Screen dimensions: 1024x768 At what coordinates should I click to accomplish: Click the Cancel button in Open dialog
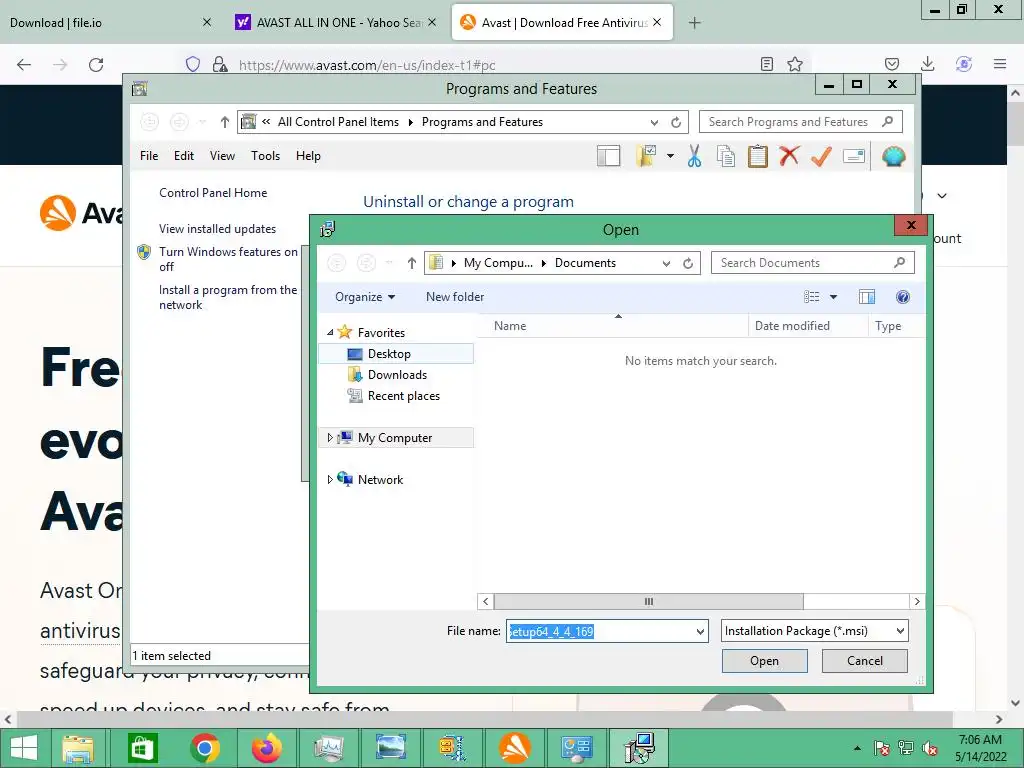(x=865, y=661)
